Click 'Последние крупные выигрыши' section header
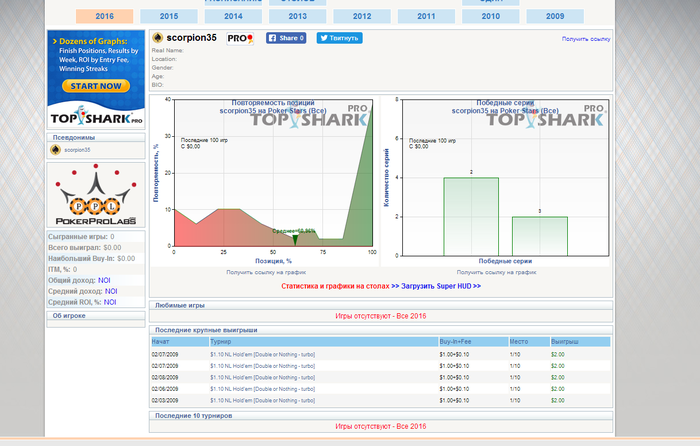Screen dimensions: 700x446 [x=381, y=330]
